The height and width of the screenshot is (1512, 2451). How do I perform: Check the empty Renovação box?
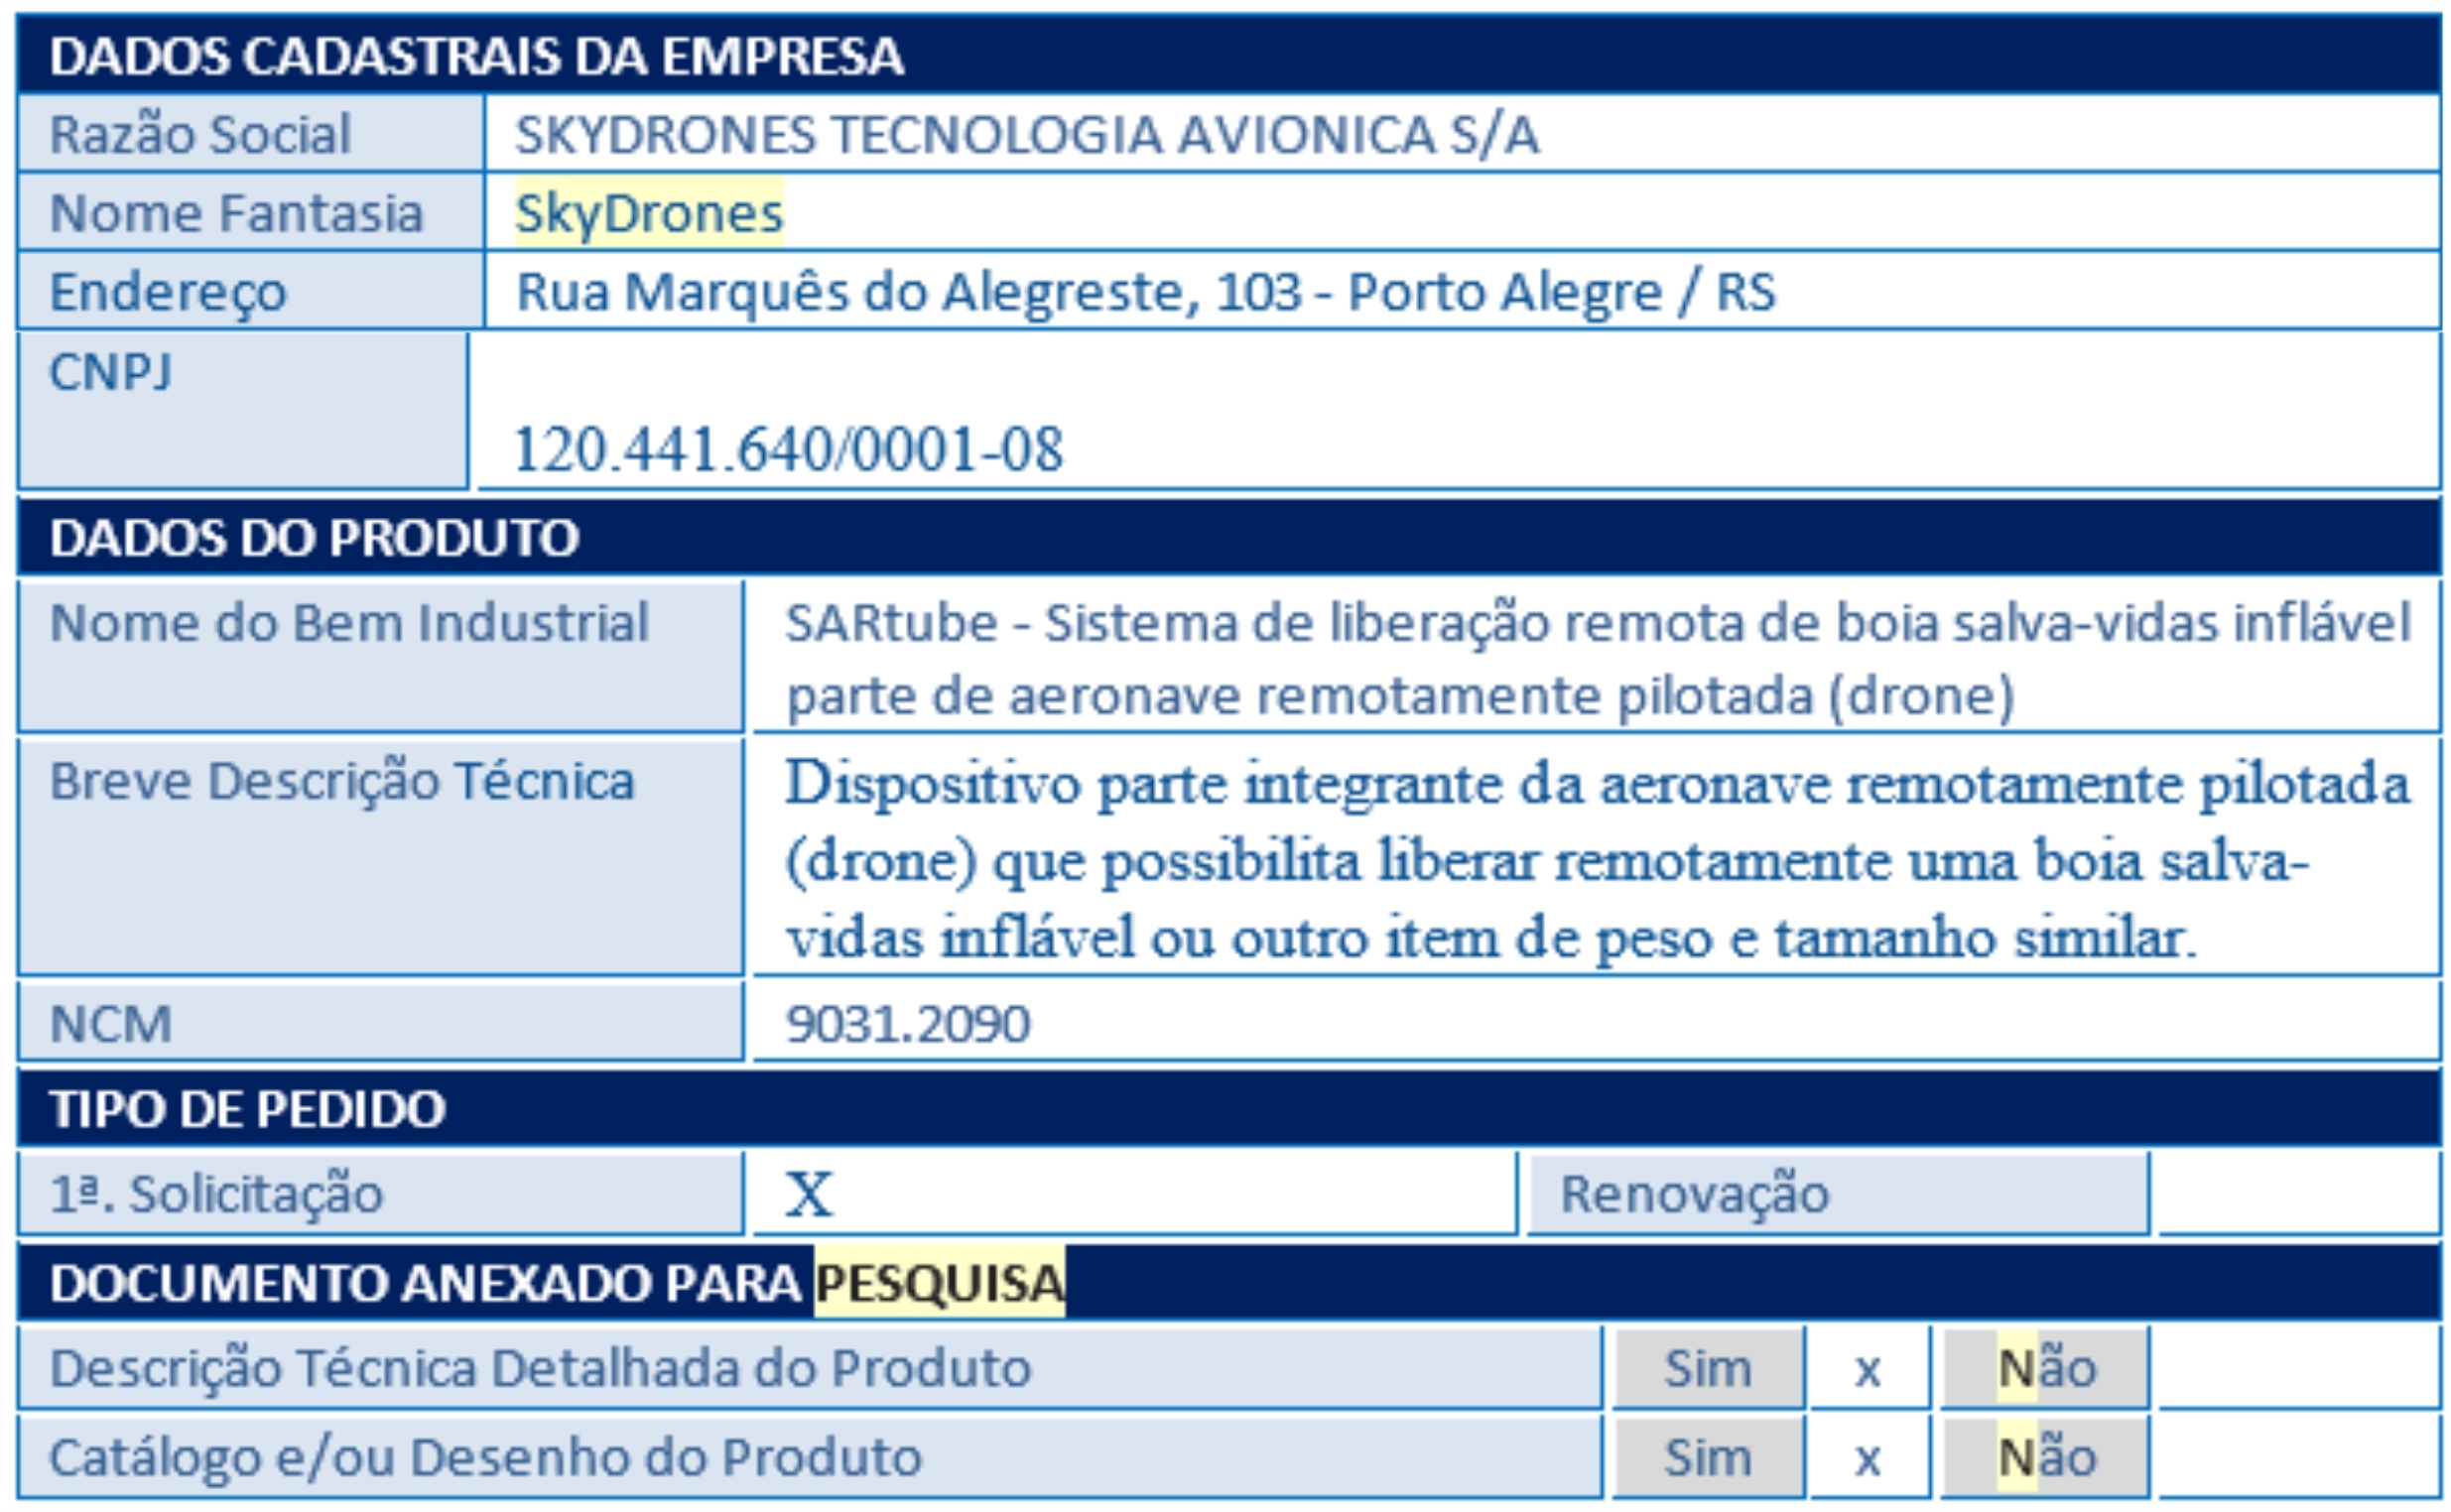(2298, 1193)
